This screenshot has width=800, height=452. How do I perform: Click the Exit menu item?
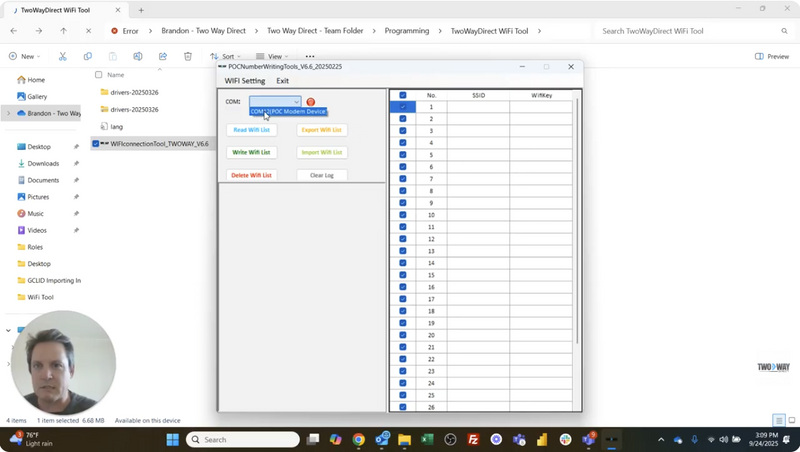pyautogui.click(x=283, y=81)
